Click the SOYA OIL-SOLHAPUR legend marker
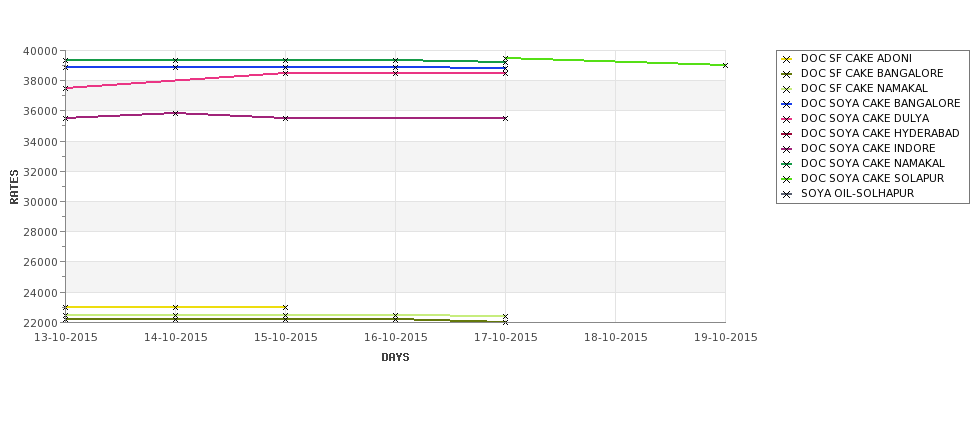The width and height of the screenshot is (975, 429). tap(786, 194)
